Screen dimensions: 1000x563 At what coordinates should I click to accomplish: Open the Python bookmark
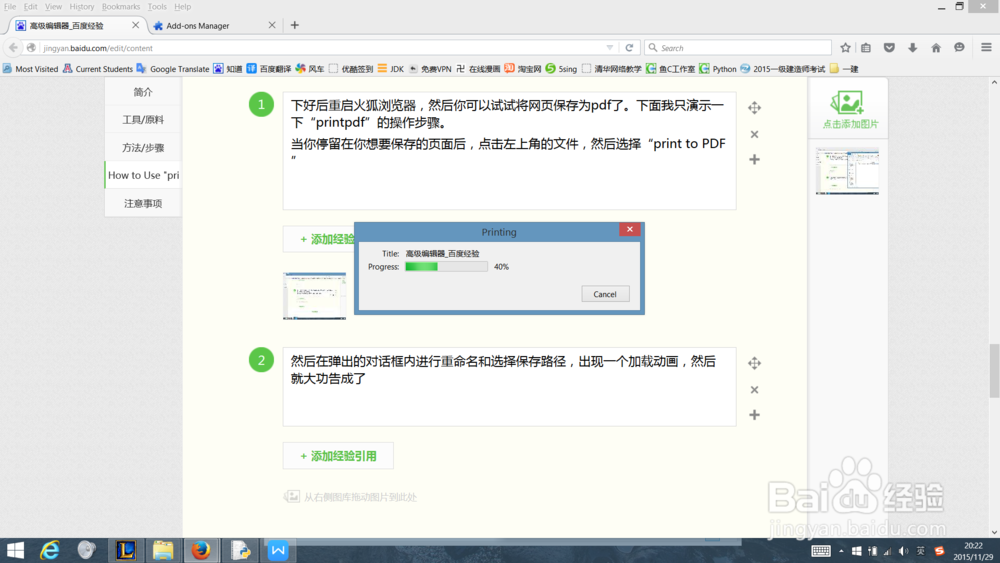pyautogui.click(x=717, y=69)
